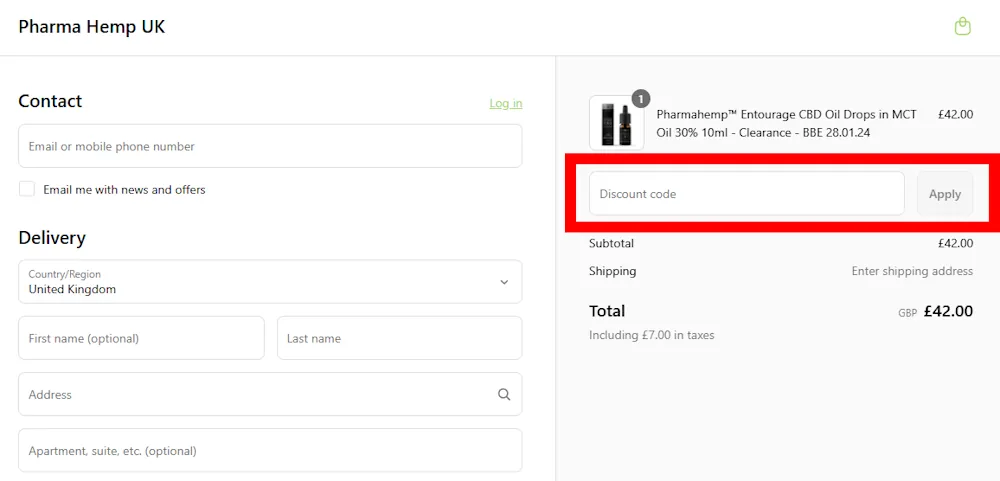Click the First name (optional) field
The height and width of the screenshot is (481, 1000).
point(141,338)
